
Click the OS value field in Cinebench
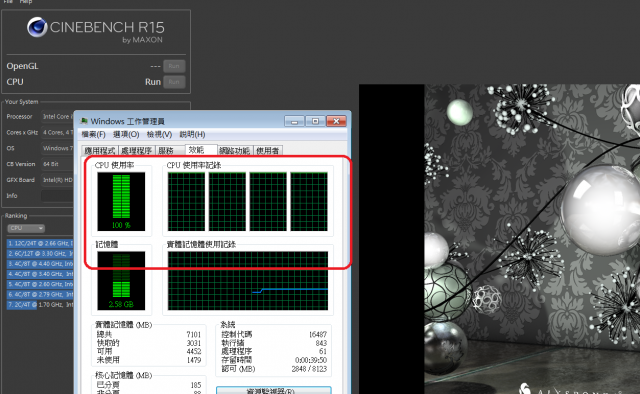57,148
